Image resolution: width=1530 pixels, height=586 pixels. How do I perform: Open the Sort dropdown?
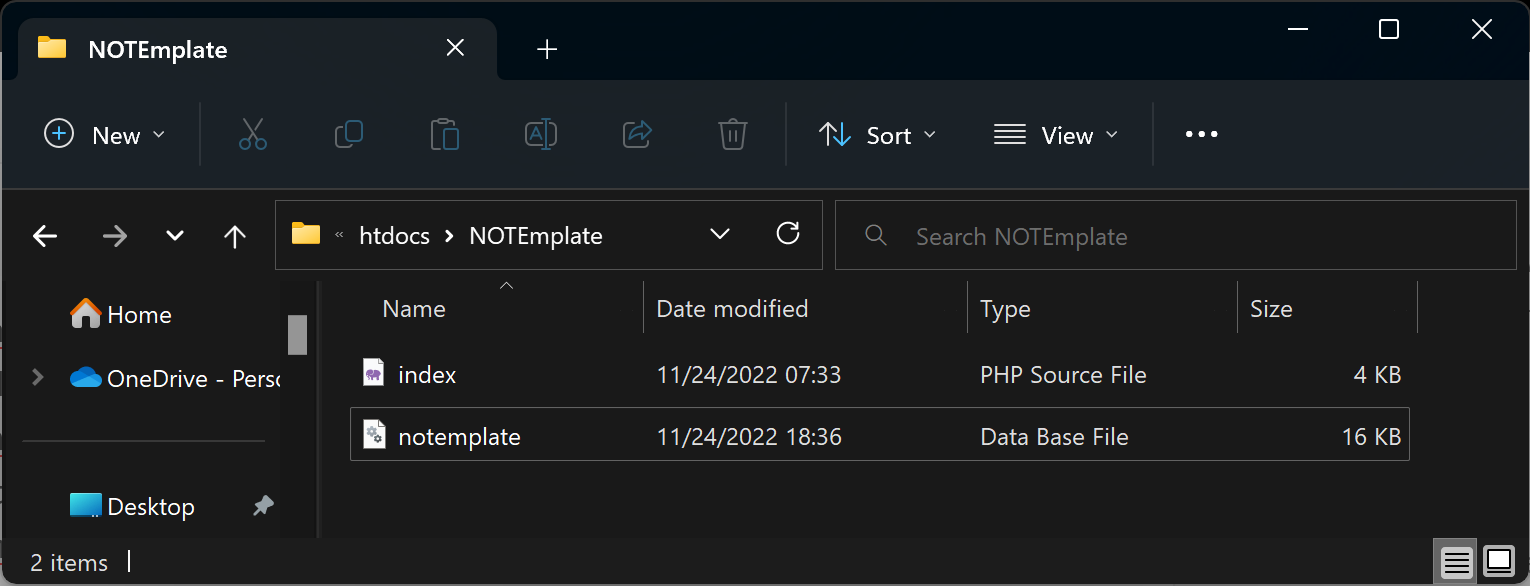(x=878, y=134)
